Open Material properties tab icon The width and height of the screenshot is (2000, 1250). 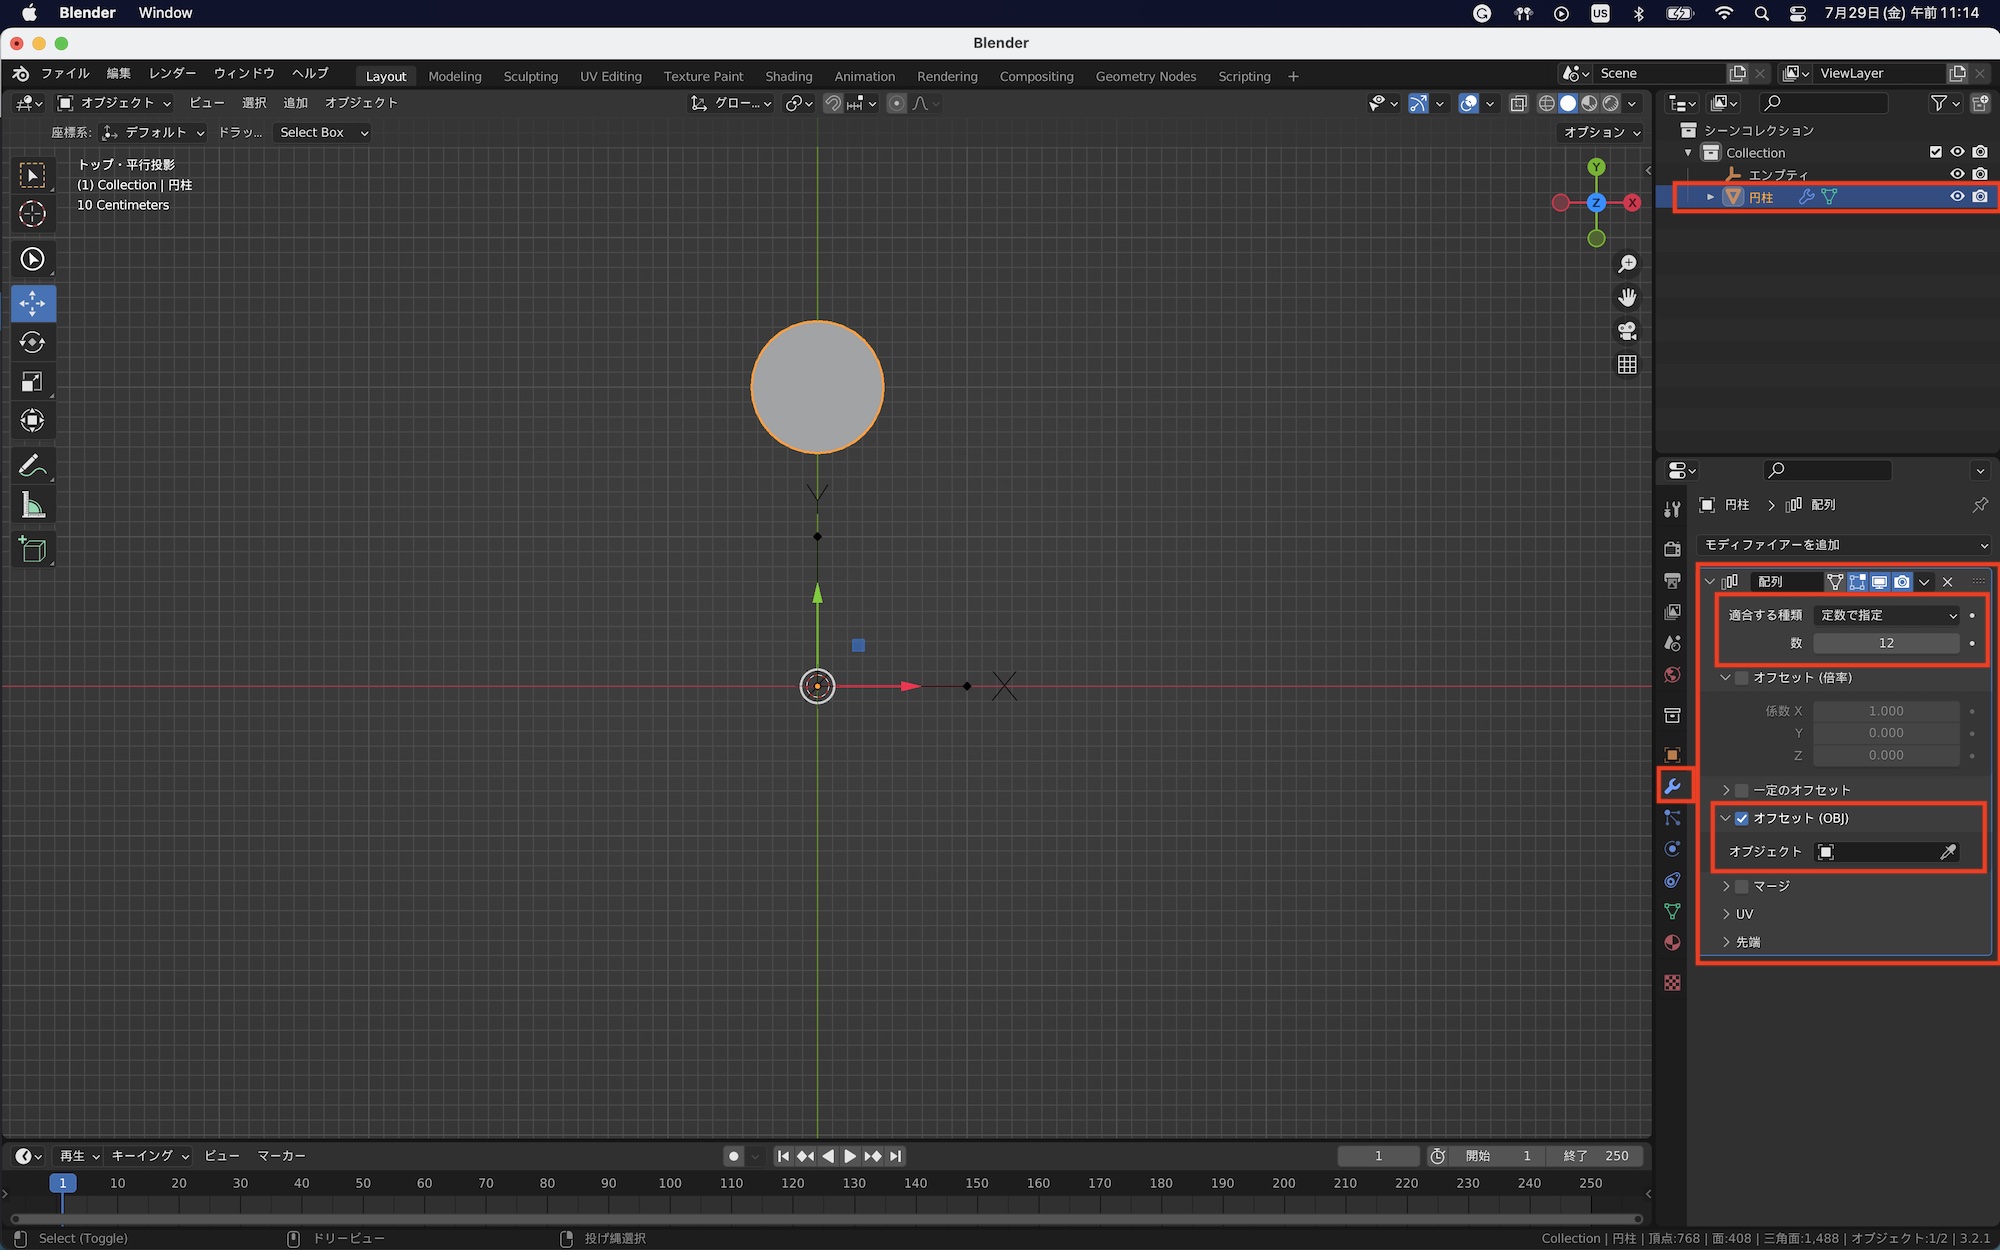click(x=1672, y=943)
